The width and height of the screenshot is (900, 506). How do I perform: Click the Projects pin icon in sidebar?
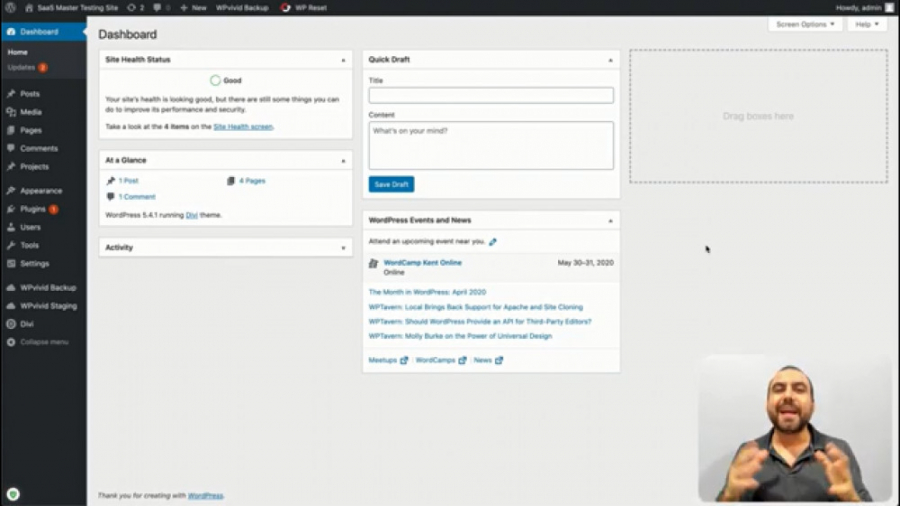pos(11,166)
